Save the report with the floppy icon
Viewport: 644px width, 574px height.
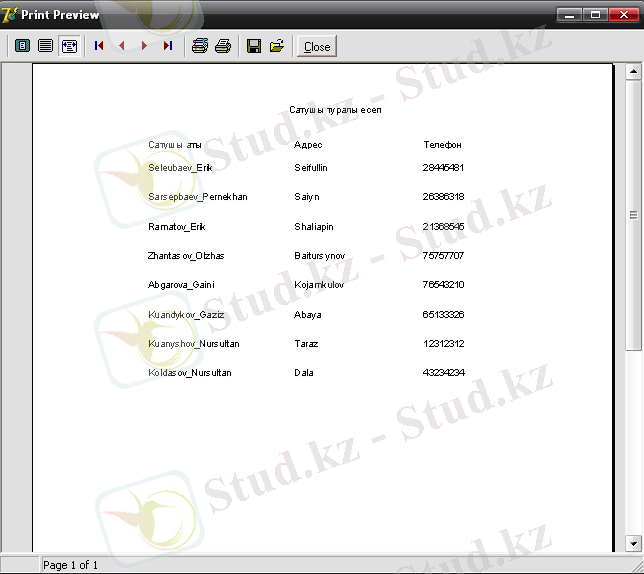[254, 46]
